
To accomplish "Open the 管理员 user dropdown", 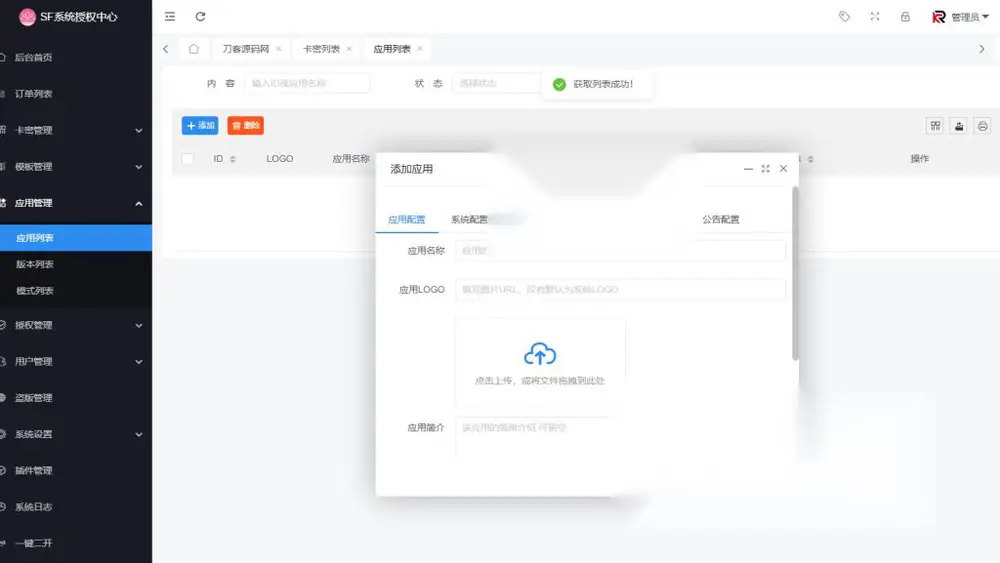I will point(960,17).
